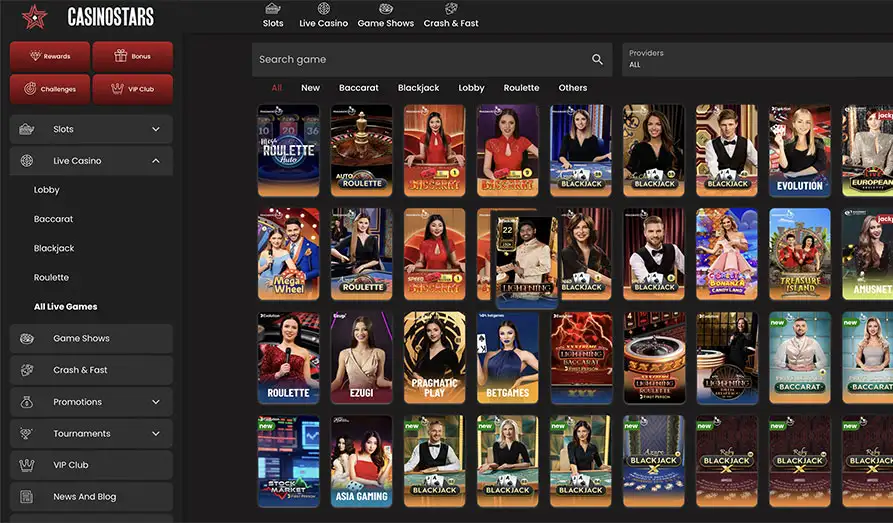Expand the Tournaments chevron
This screenshot has width=893, height=523.
[155, 434]
